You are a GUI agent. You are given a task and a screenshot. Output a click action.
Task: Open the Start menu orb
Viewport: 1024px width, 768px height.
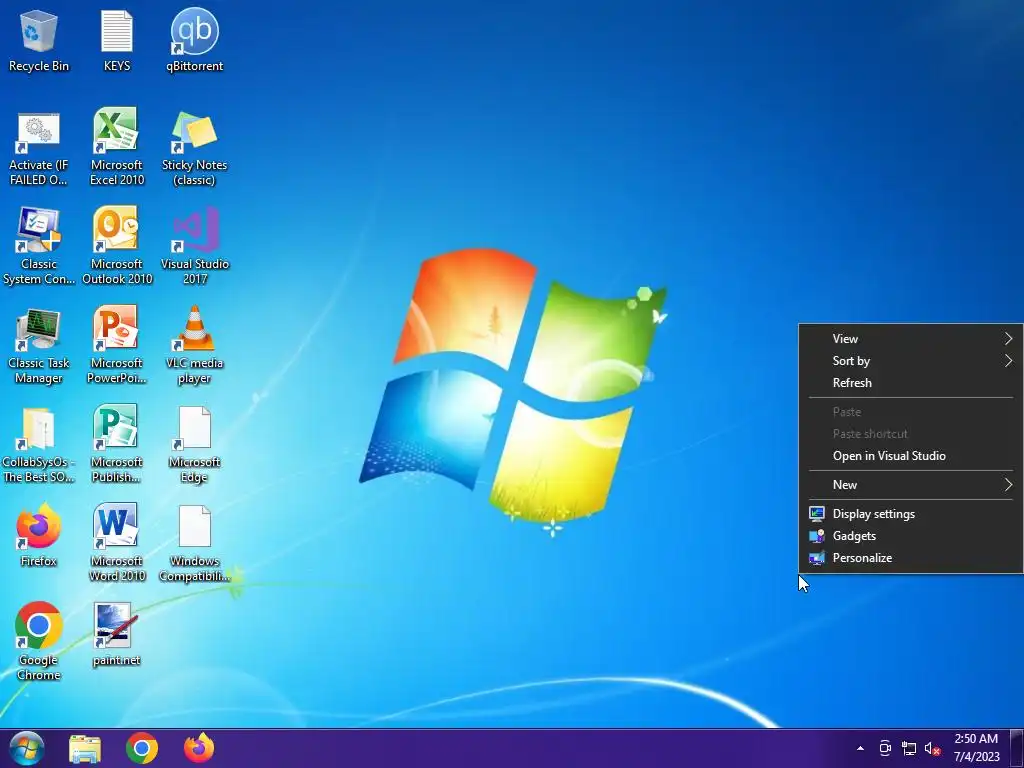tap(27, 748)
